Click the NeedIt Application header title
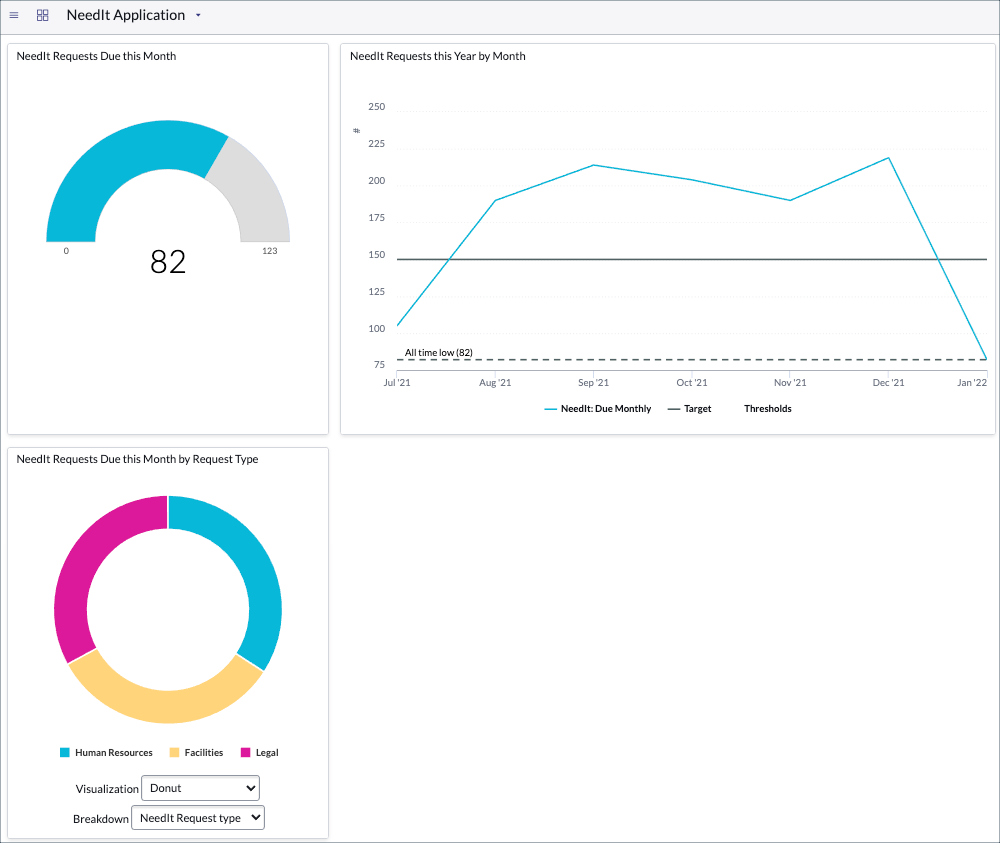The image size is (1000, 843). [126, 15]
